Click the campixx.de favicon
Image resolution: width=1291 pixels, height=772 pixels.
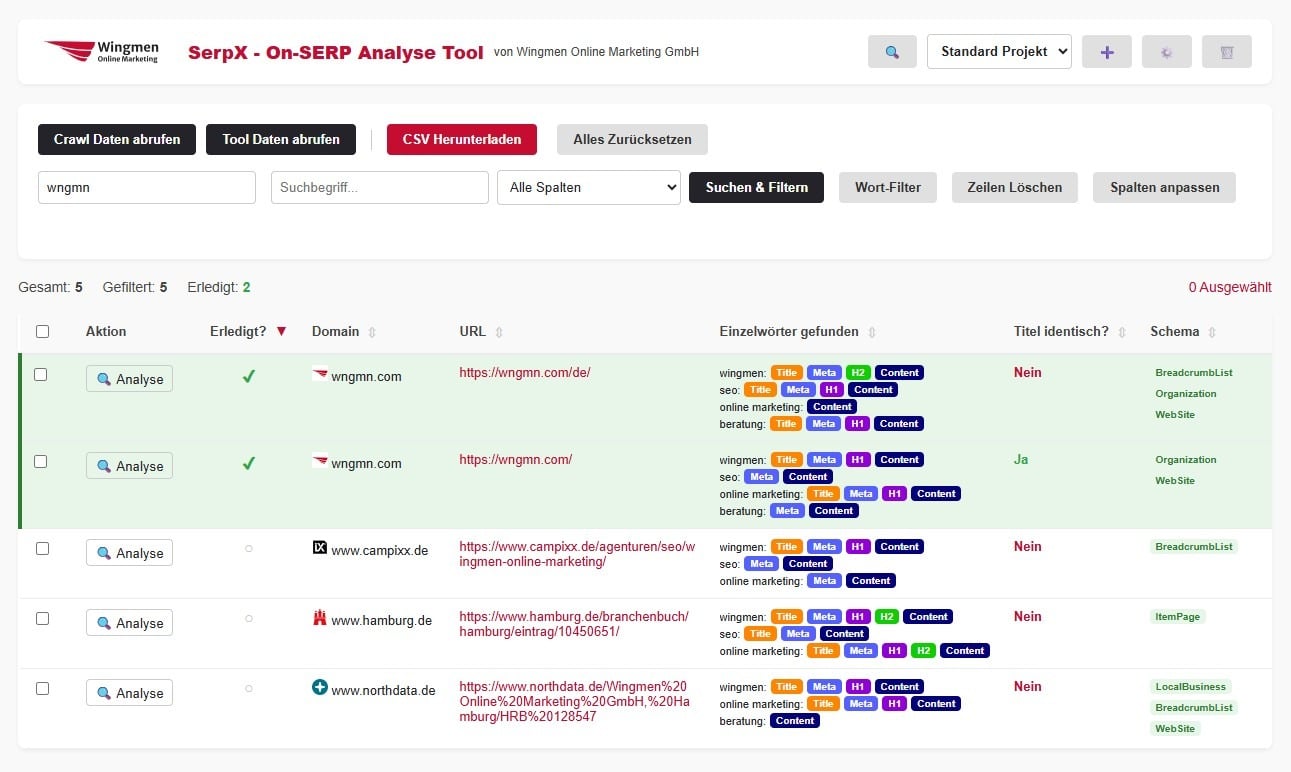[320, 548]
